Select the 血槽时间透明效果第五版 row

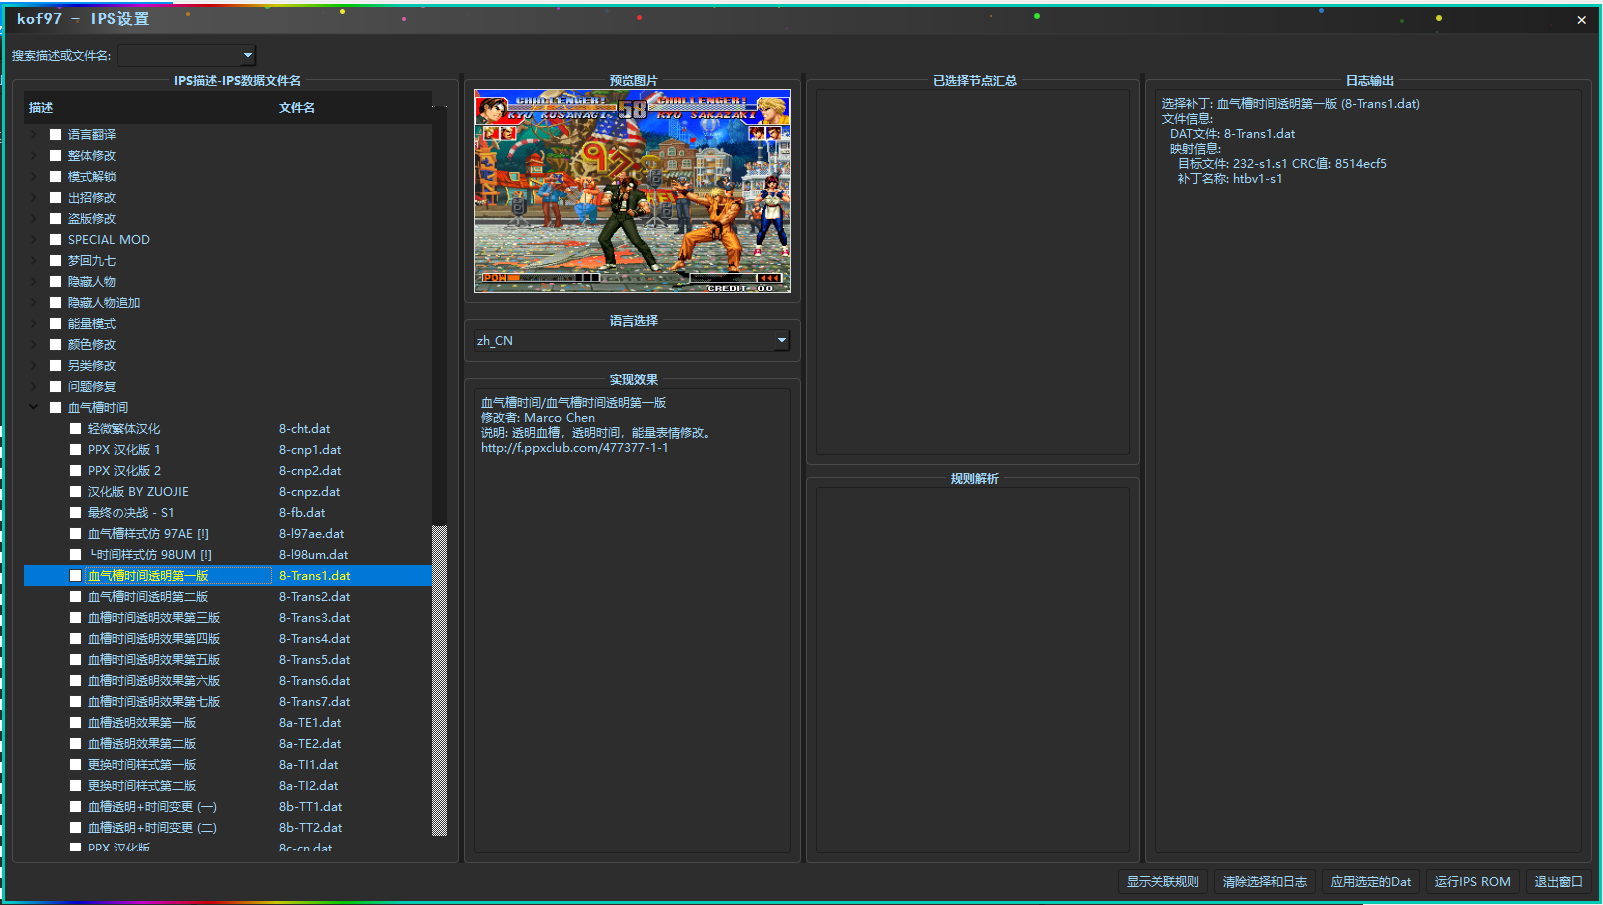[x=228, y=659]
